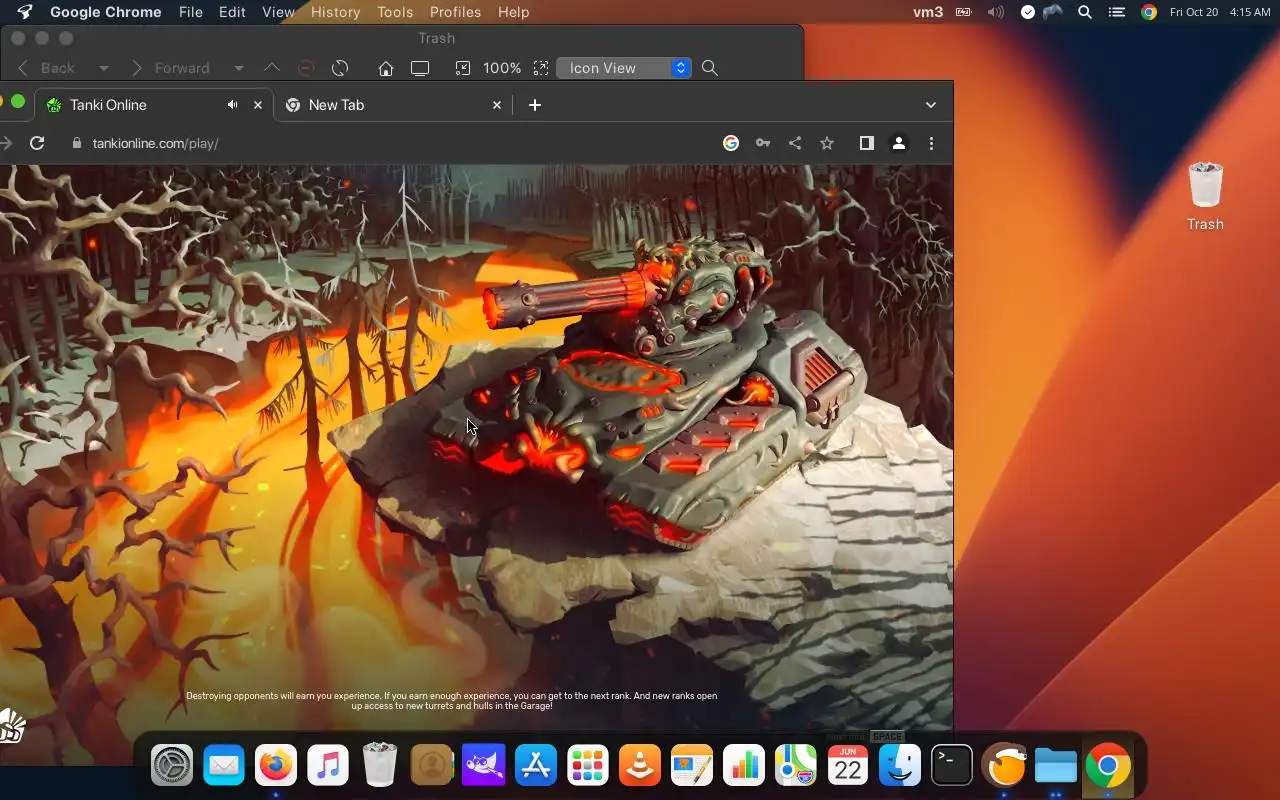Open Chrome three-dot menu
Screen dimensions: 1280x800
(x=931, y=143)
